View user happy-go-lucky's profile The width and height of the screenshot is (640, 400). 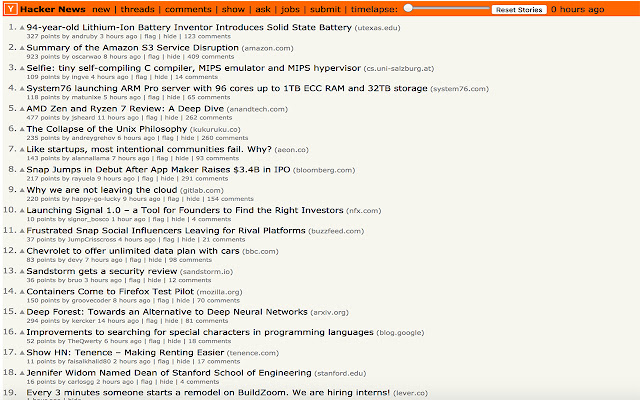[x=96, y=199]
